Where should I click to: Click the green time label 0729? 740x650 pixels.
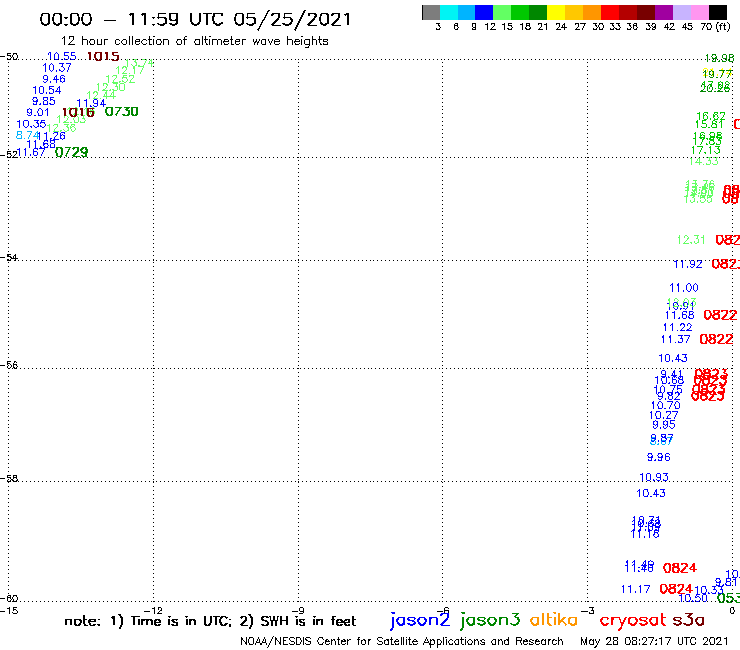[x=71, y=152]
